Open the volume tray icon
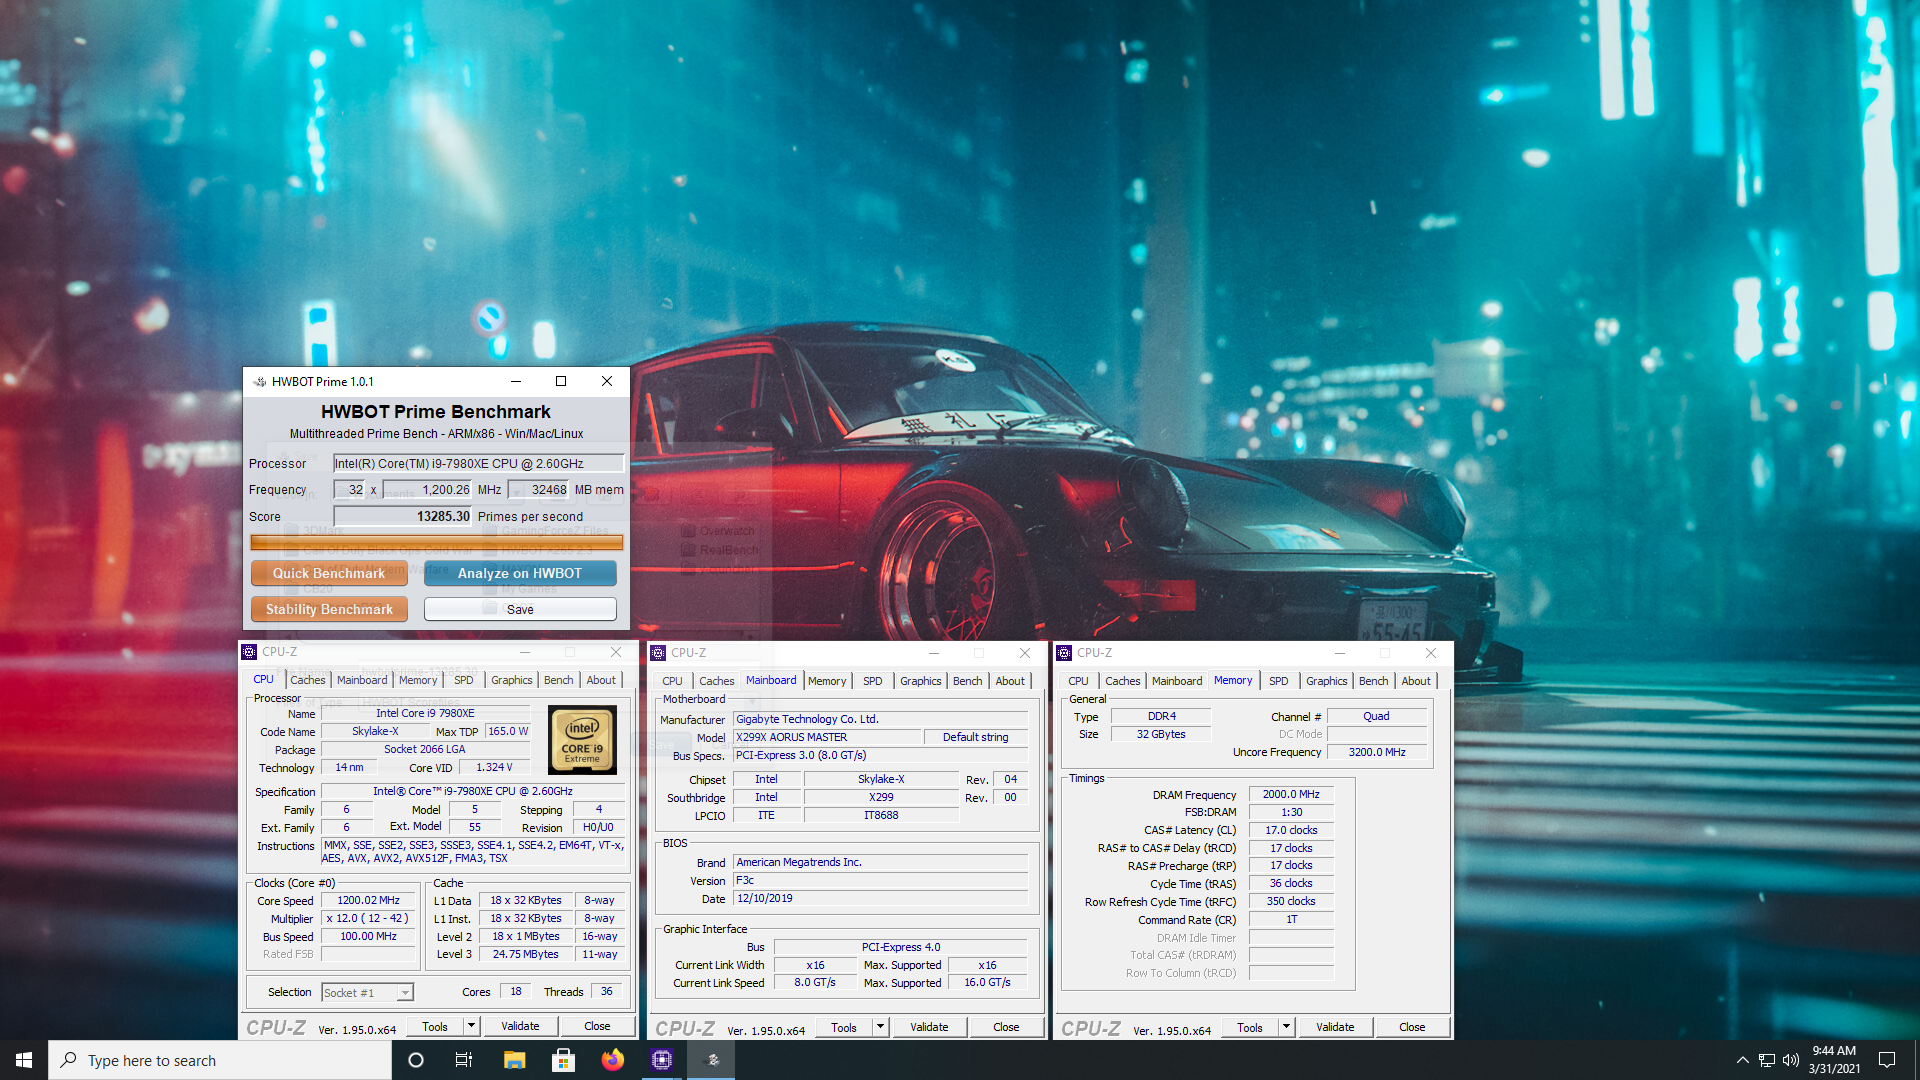 tap(1791, 1060)
